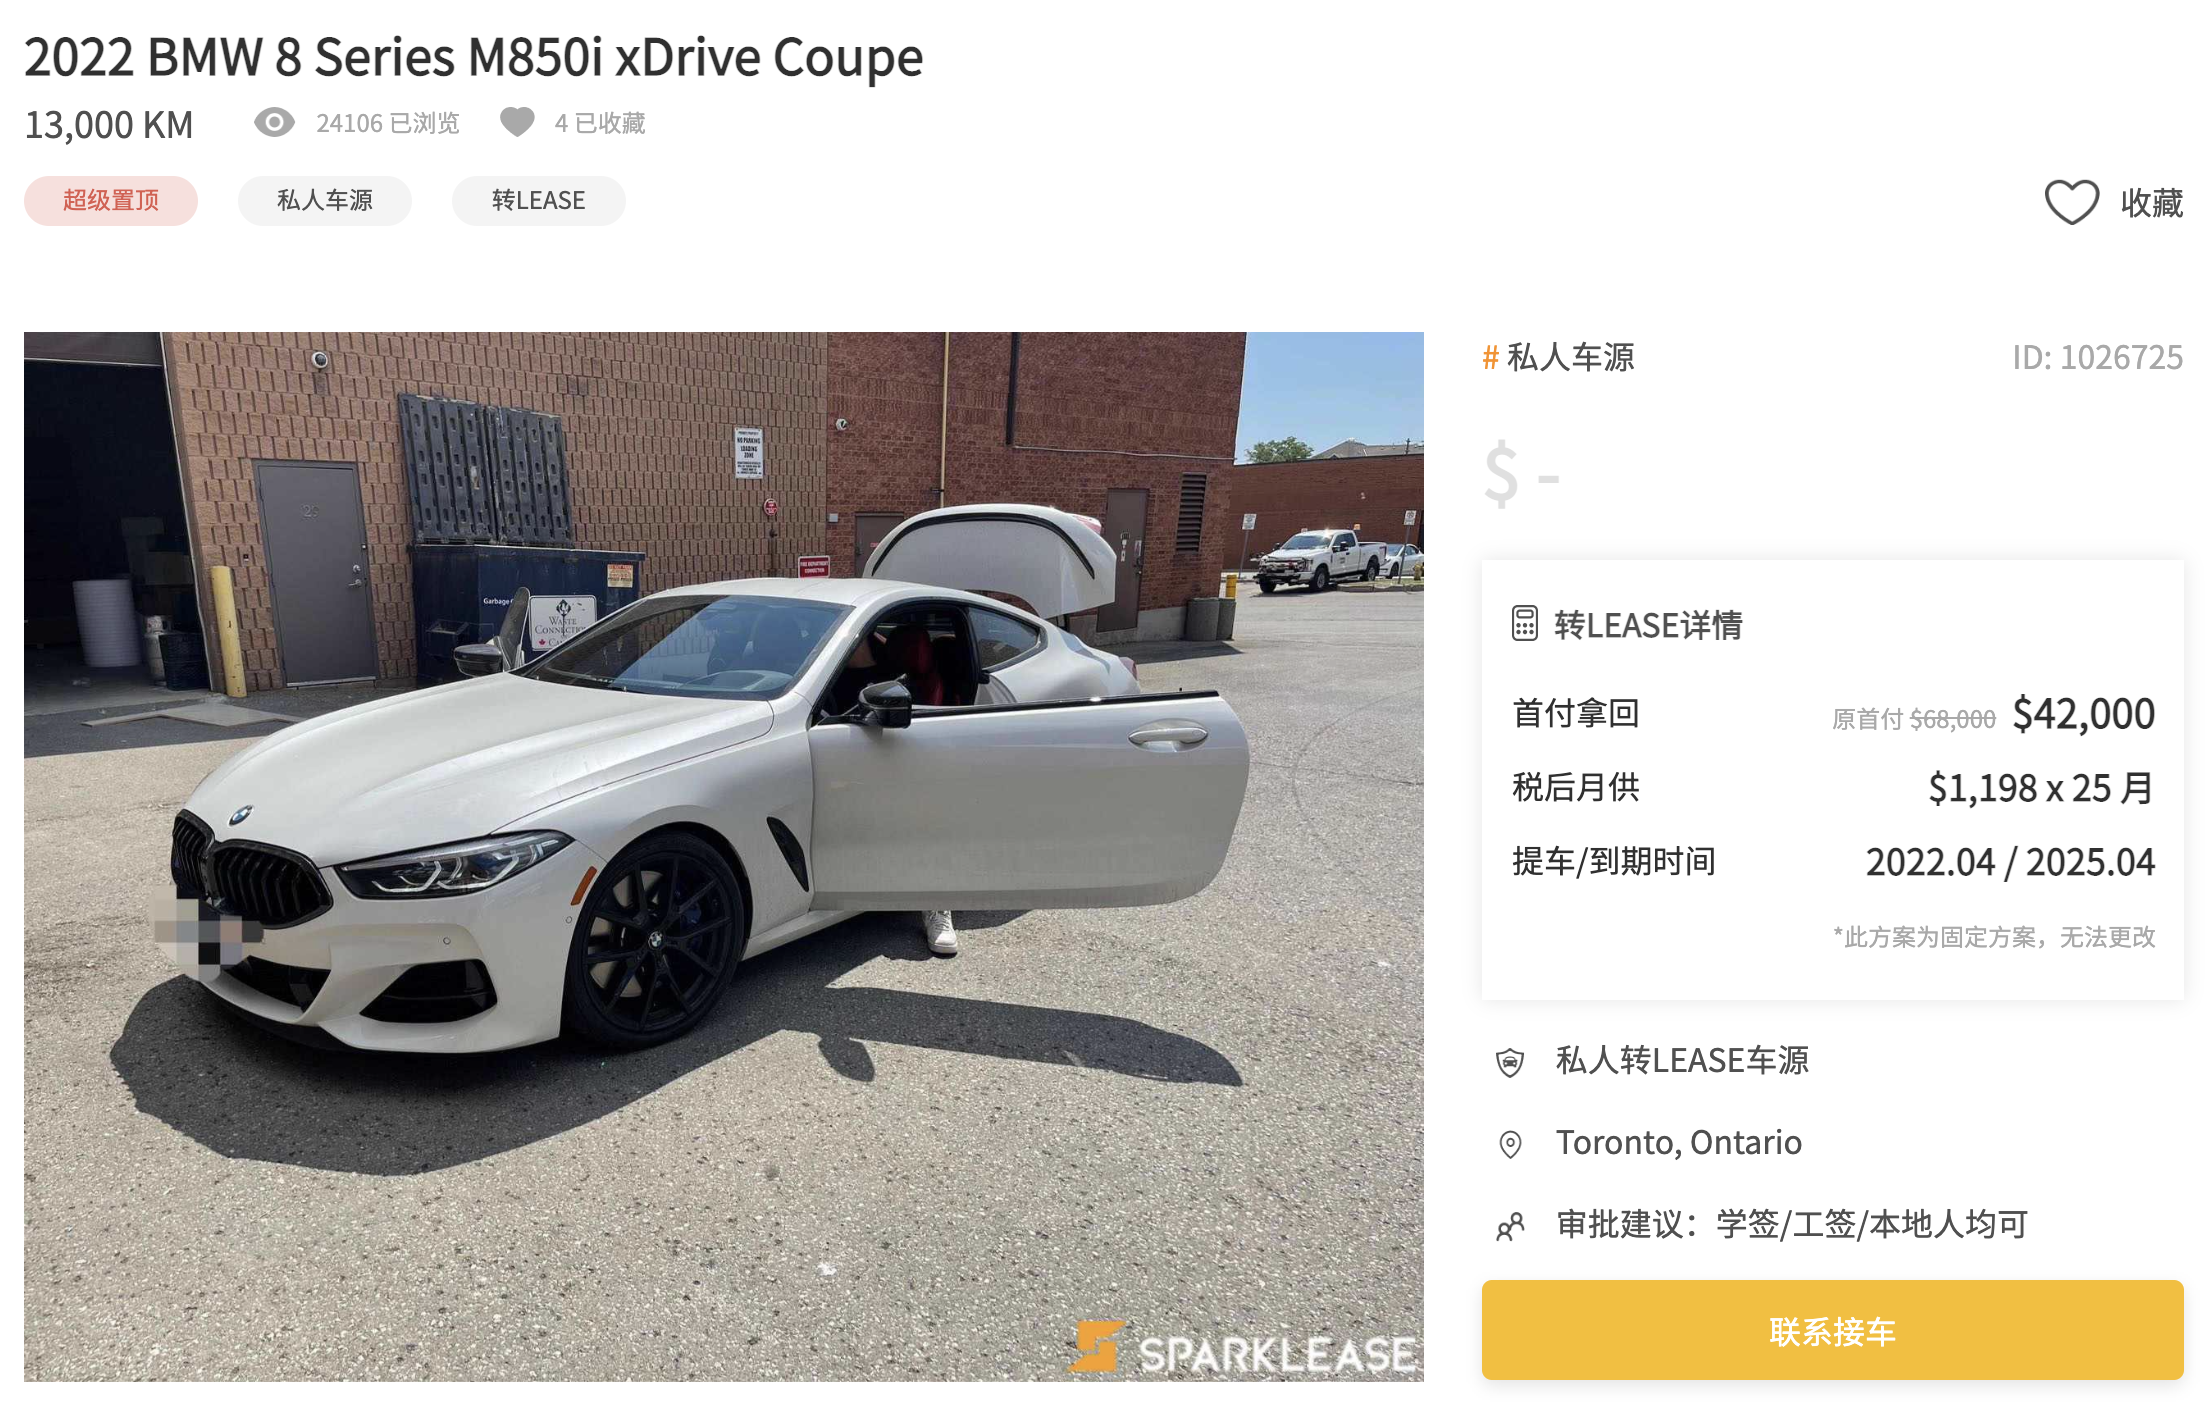This screenshot has width=2210, height=1410.
Task: Click the ID: 1026725 text
Action: click(x=2097, y=357)
